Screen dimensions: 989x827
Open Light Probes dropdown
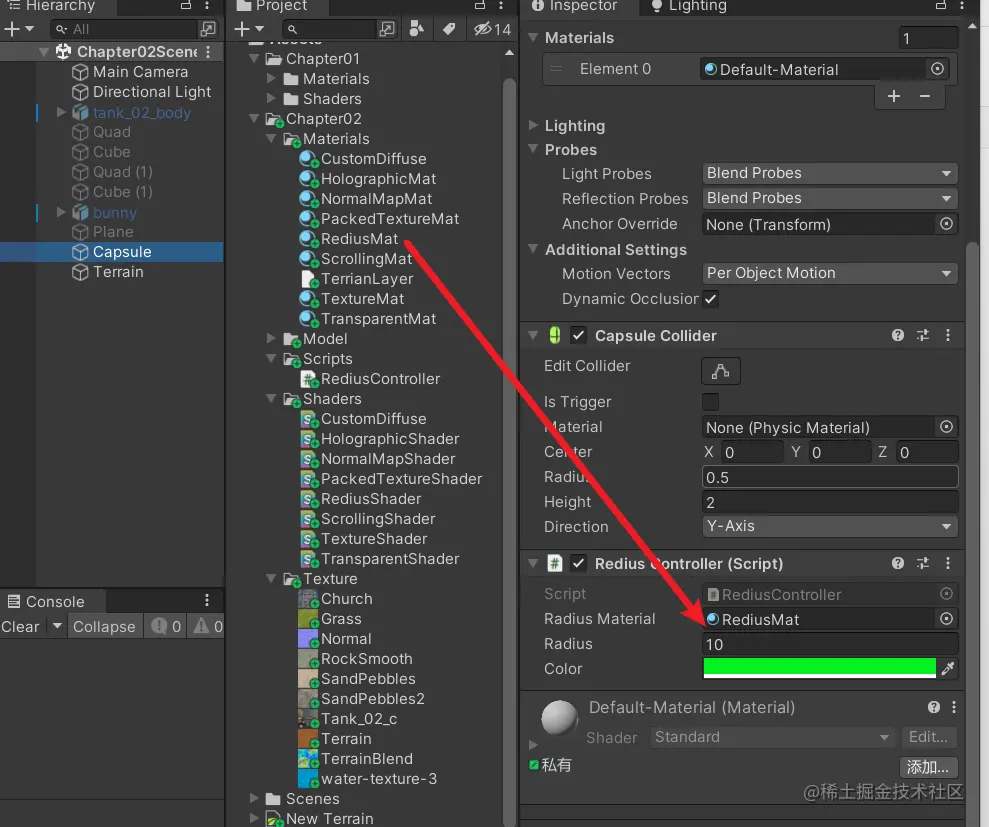830,173
